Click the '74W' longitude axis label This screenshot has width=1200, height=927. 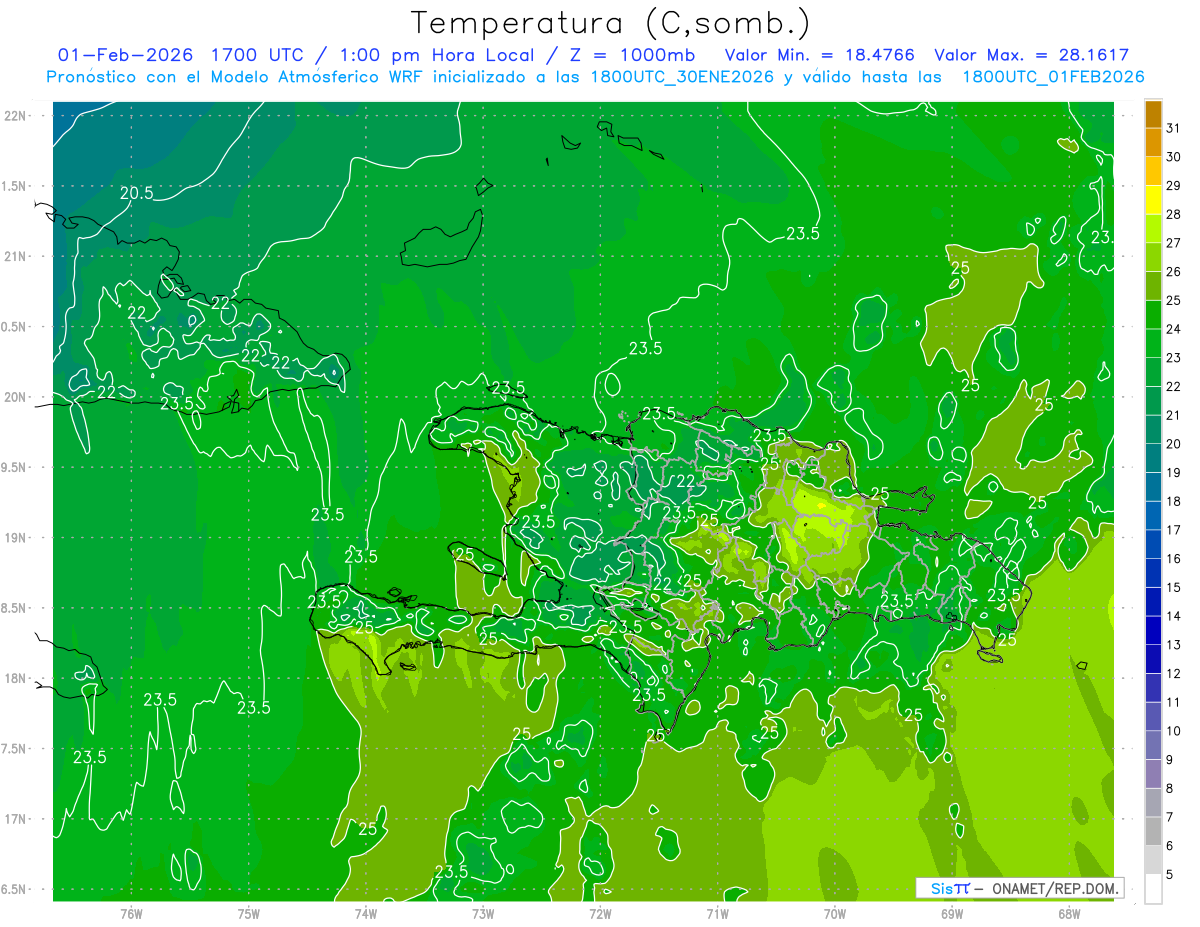366,913
